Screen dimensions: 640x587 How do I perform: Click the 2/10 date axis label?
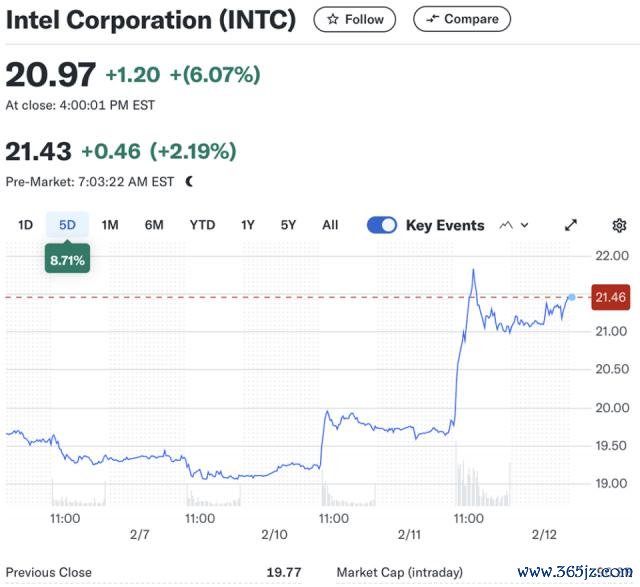coord(274,534)
